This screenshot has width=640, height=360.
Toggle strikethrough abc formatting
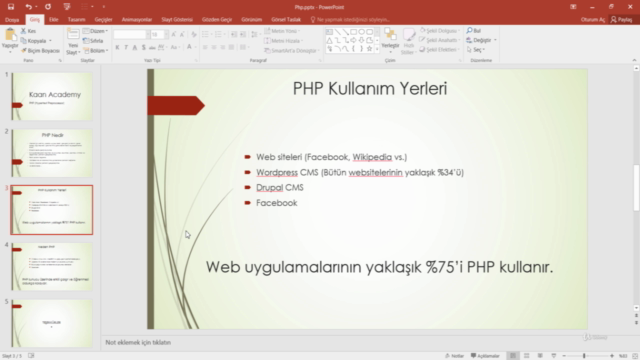pos(152,48)
